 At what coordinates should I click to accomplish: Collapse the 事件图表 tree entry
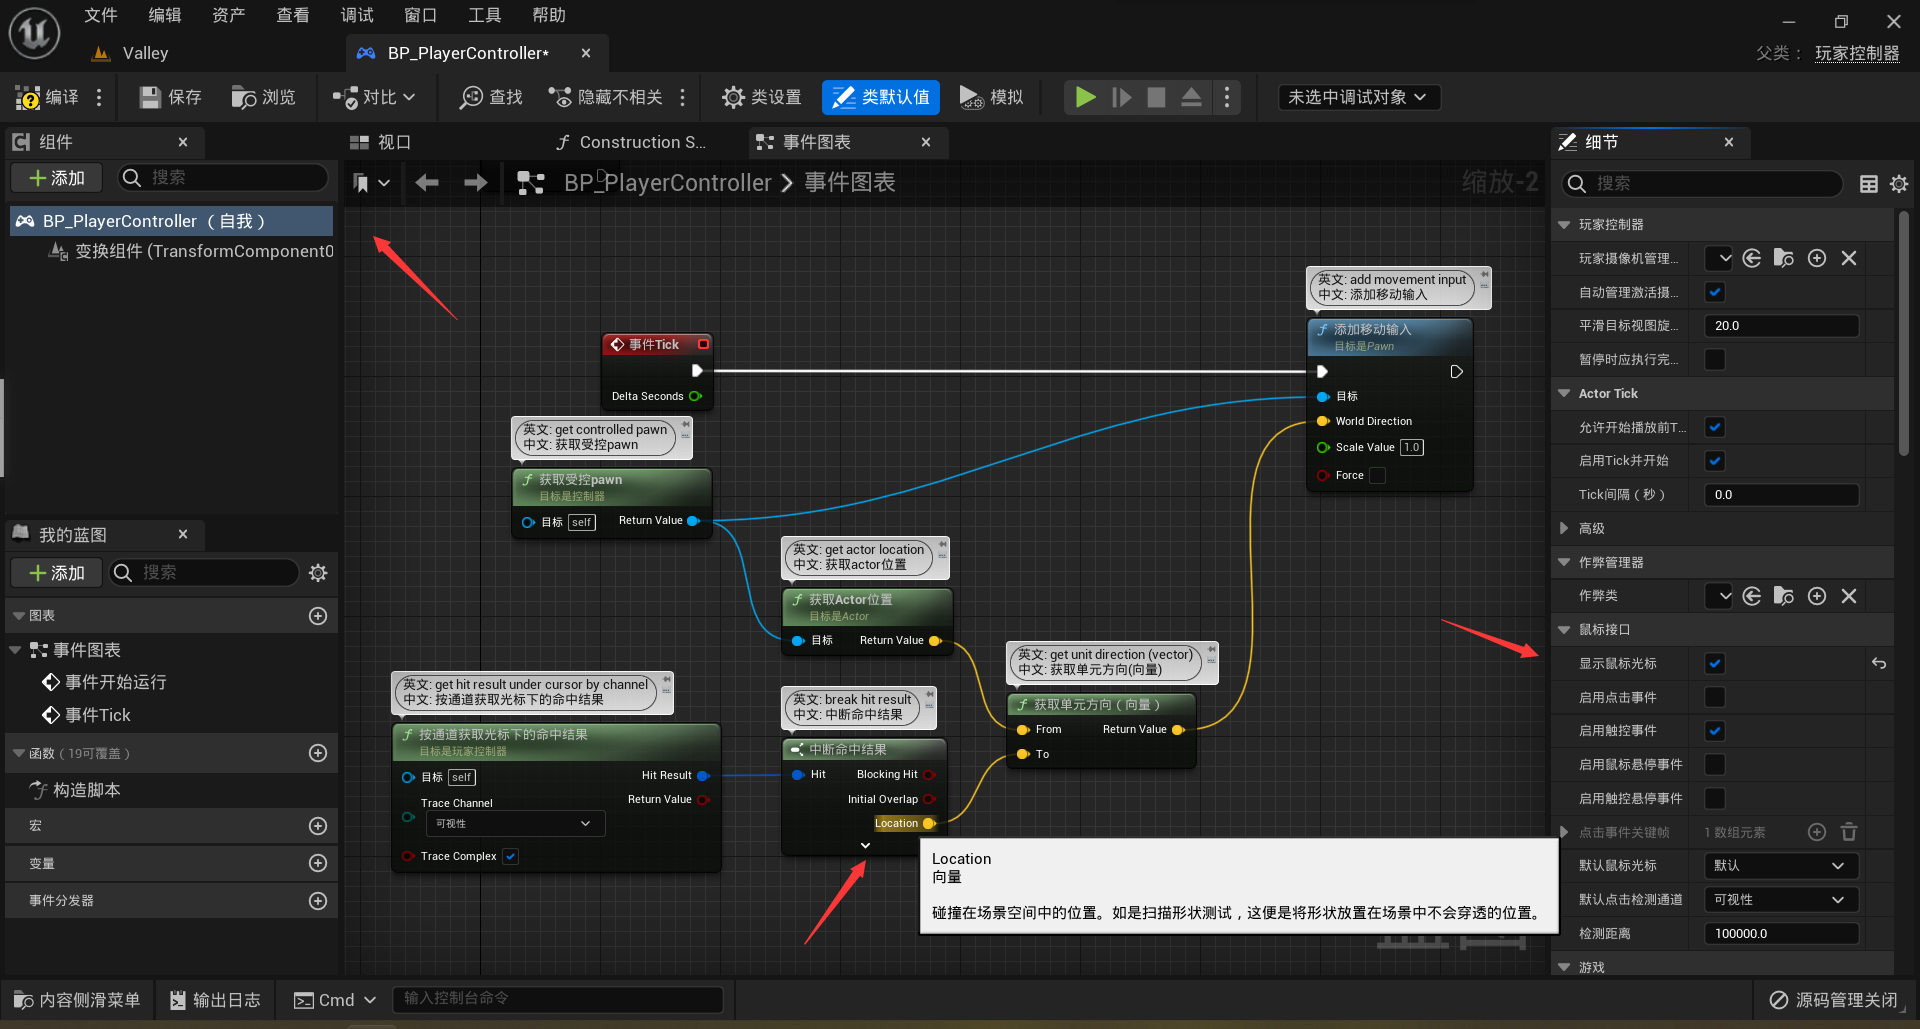point(15,650)
